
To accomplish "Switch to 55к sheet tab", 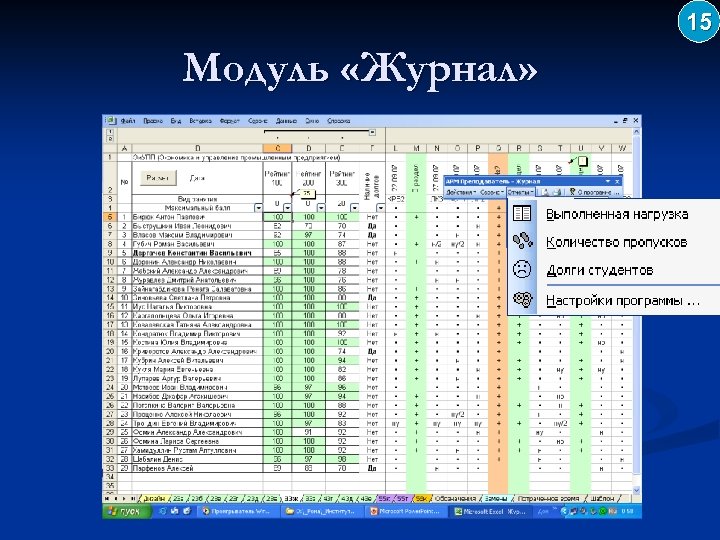I will coord(383,498).
